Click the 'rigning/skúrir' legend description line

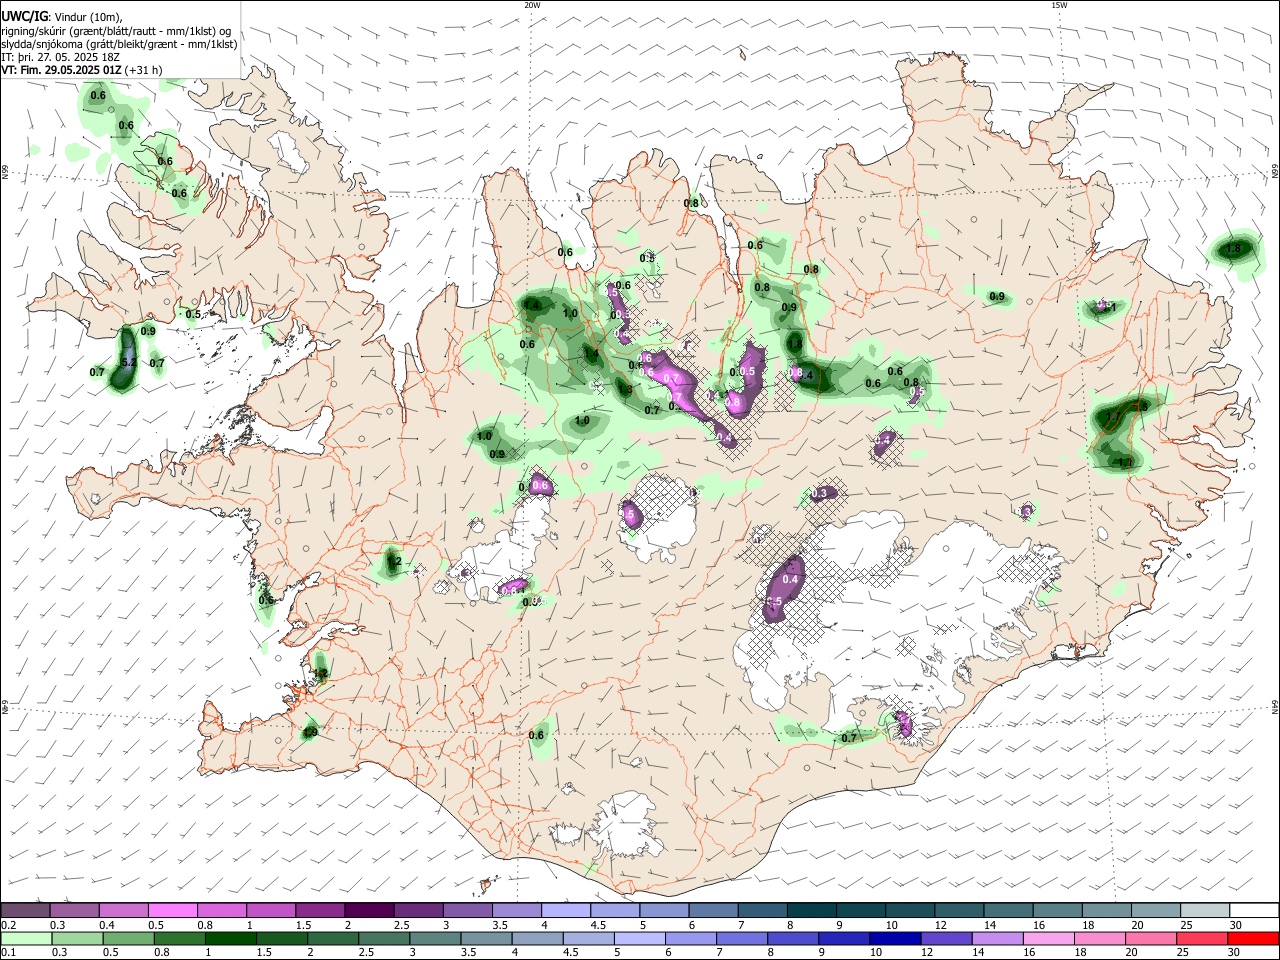click(x=116, y=31)
